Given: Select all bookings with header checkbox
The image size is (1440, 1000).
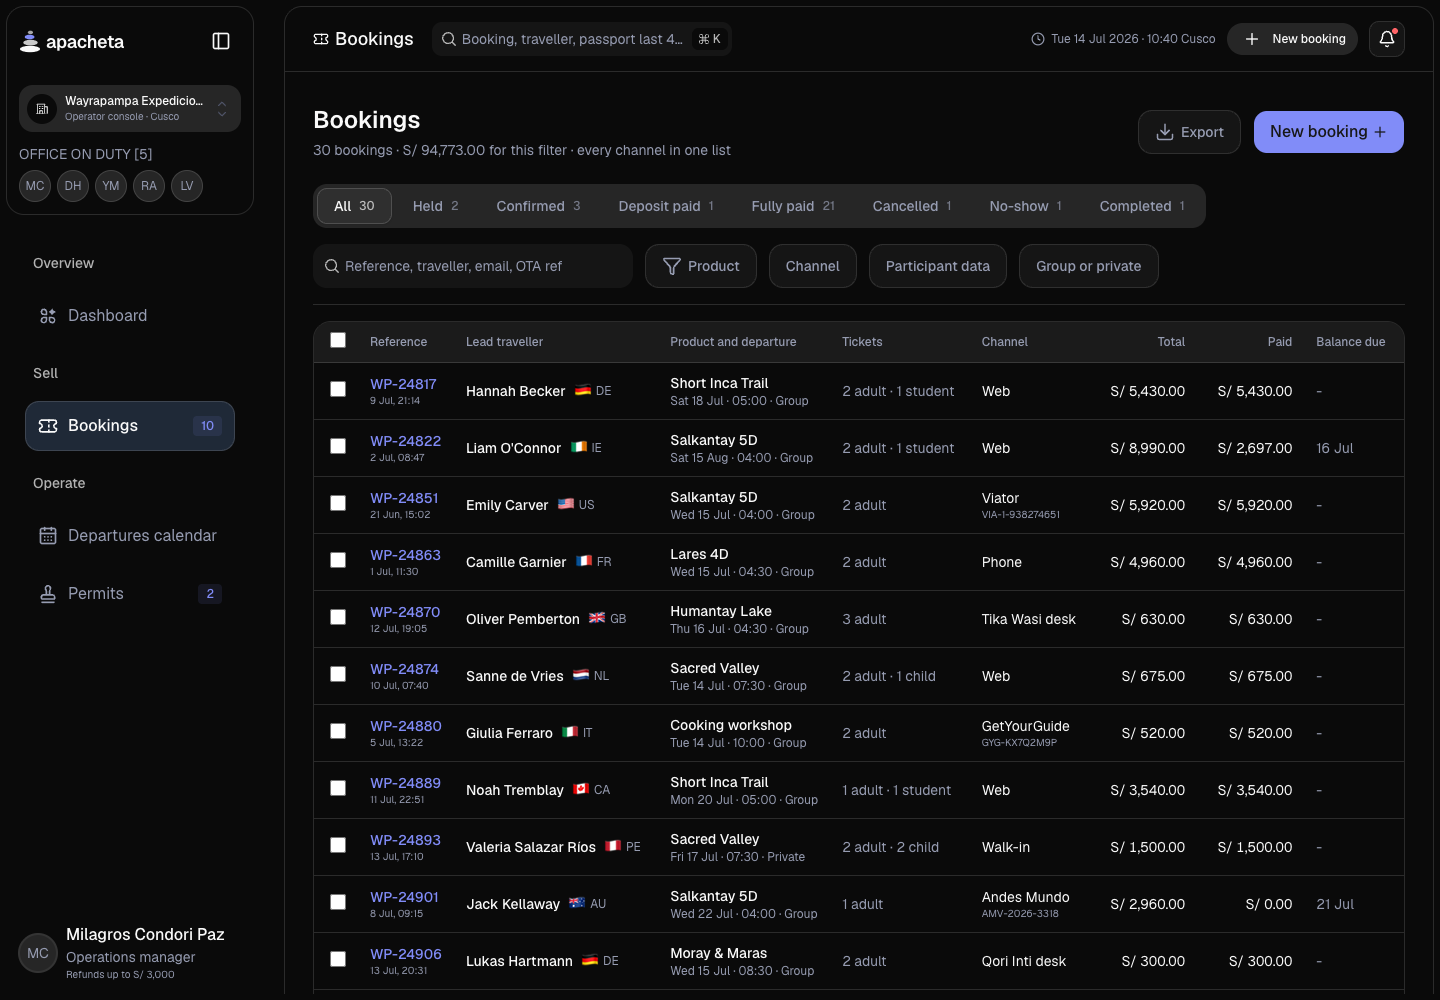Looking at the screenshot, I should click(x=338, y=340).
